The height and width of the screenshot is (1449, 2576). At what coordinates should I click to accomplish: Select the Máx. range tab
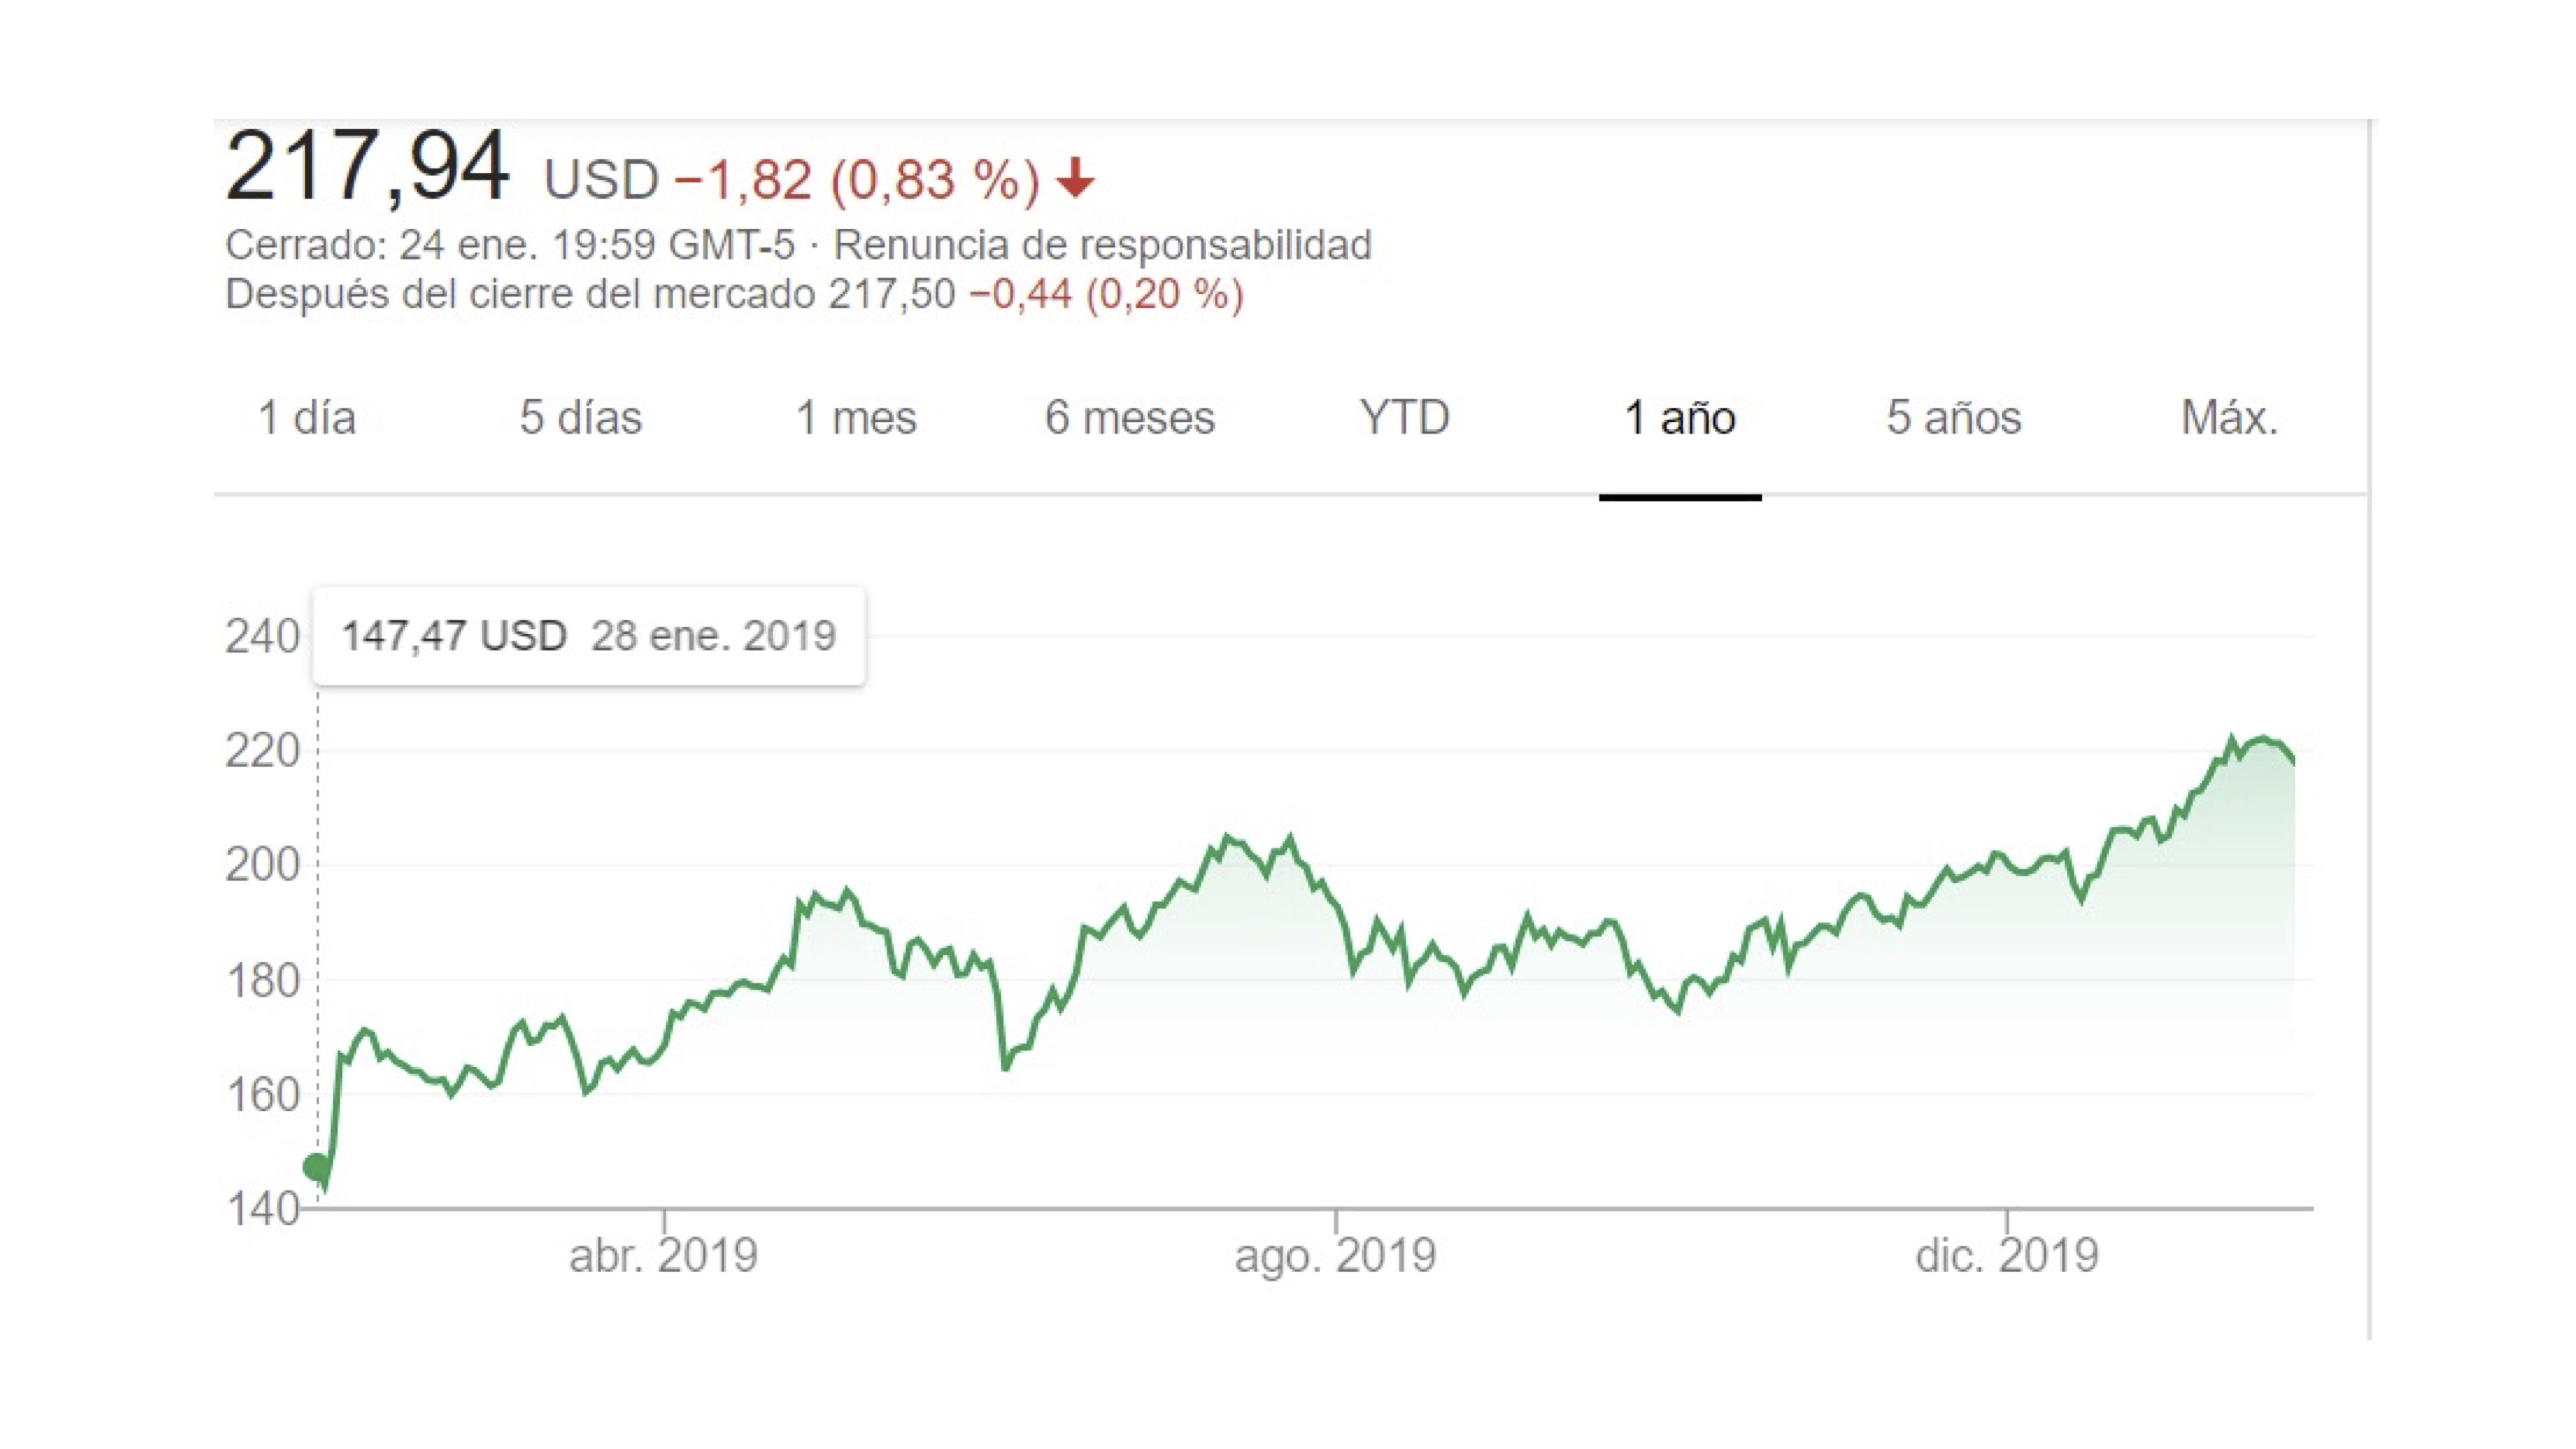point(2229,418)
